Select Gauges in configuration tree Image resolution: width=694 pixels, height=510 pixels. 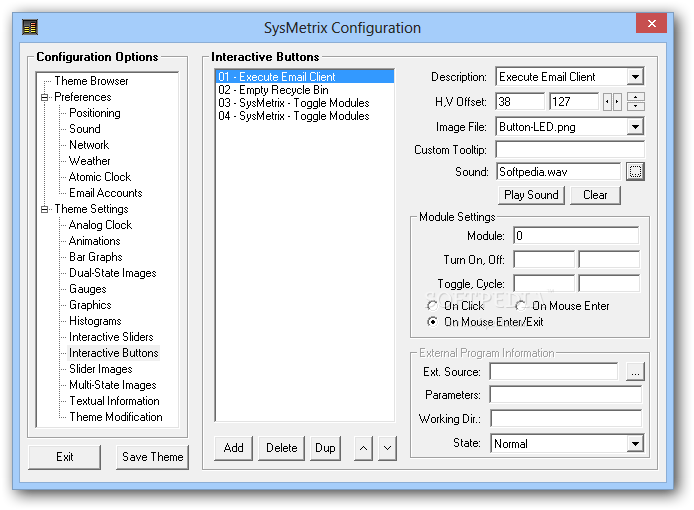click(88, 289)
